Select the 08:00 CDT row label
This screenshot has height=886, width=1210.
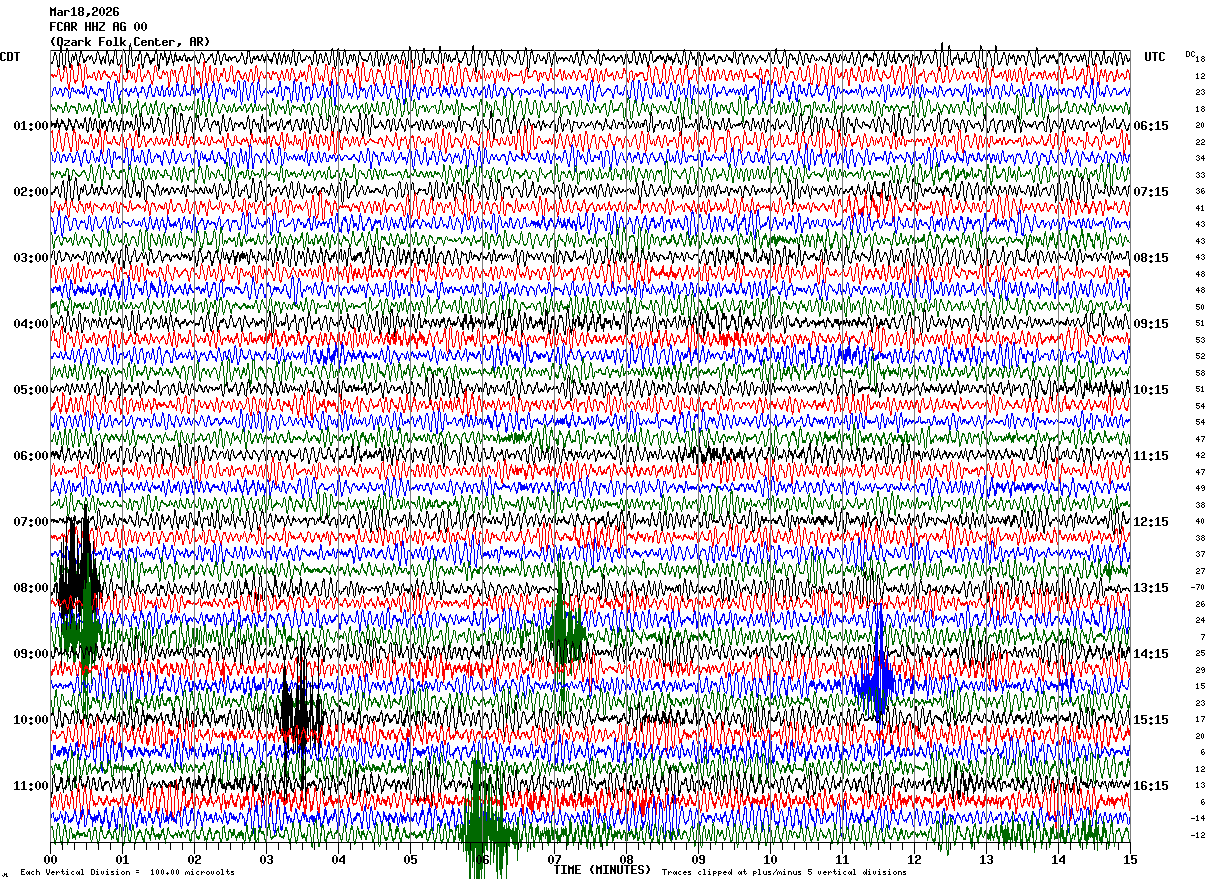[x=31, y=588]
